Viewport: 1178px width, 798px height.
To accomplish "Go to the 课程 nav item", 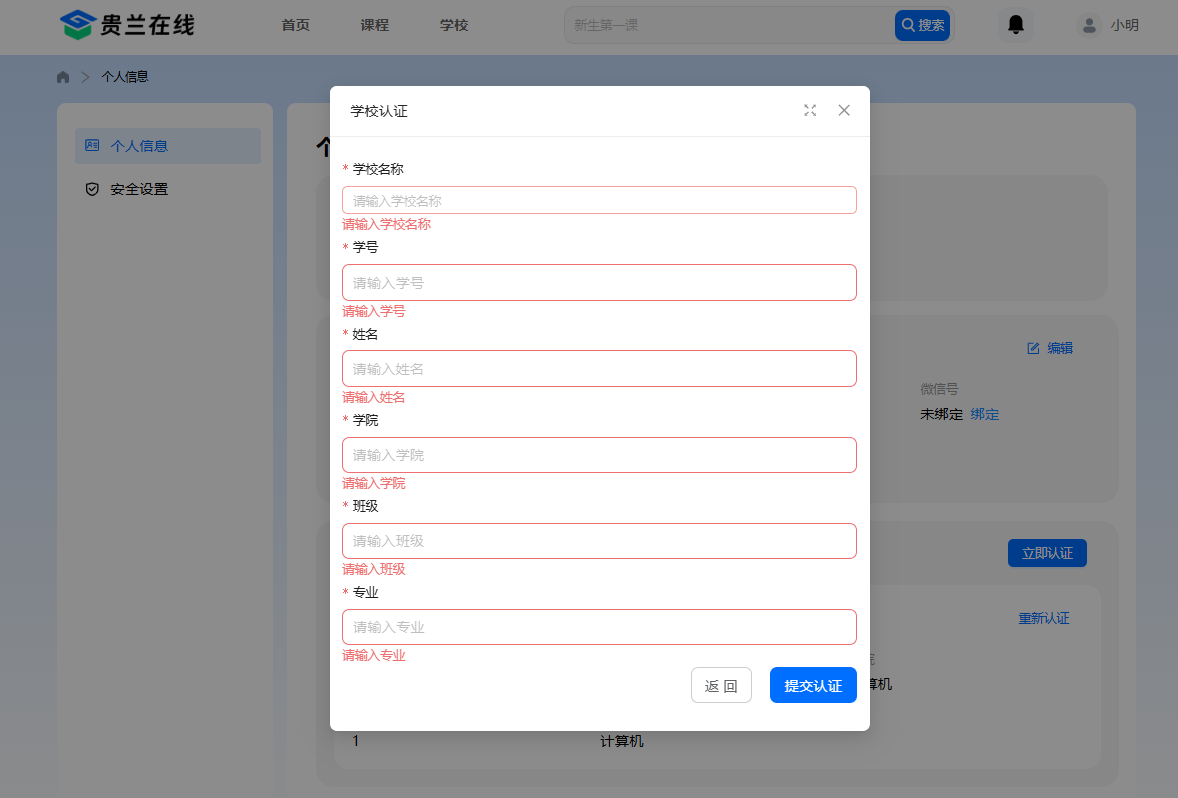I will tap(375, 25).
